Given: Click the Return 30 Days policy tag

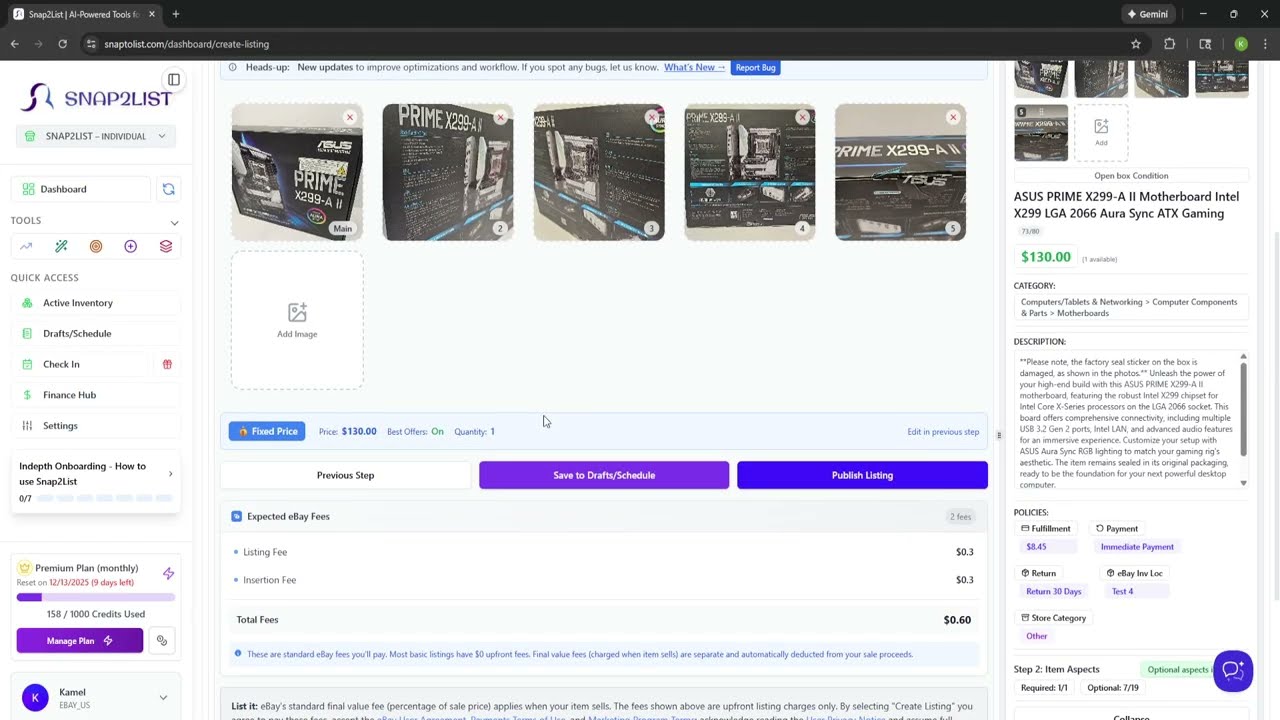Looking at the screenshot, I should point(1054,591).
